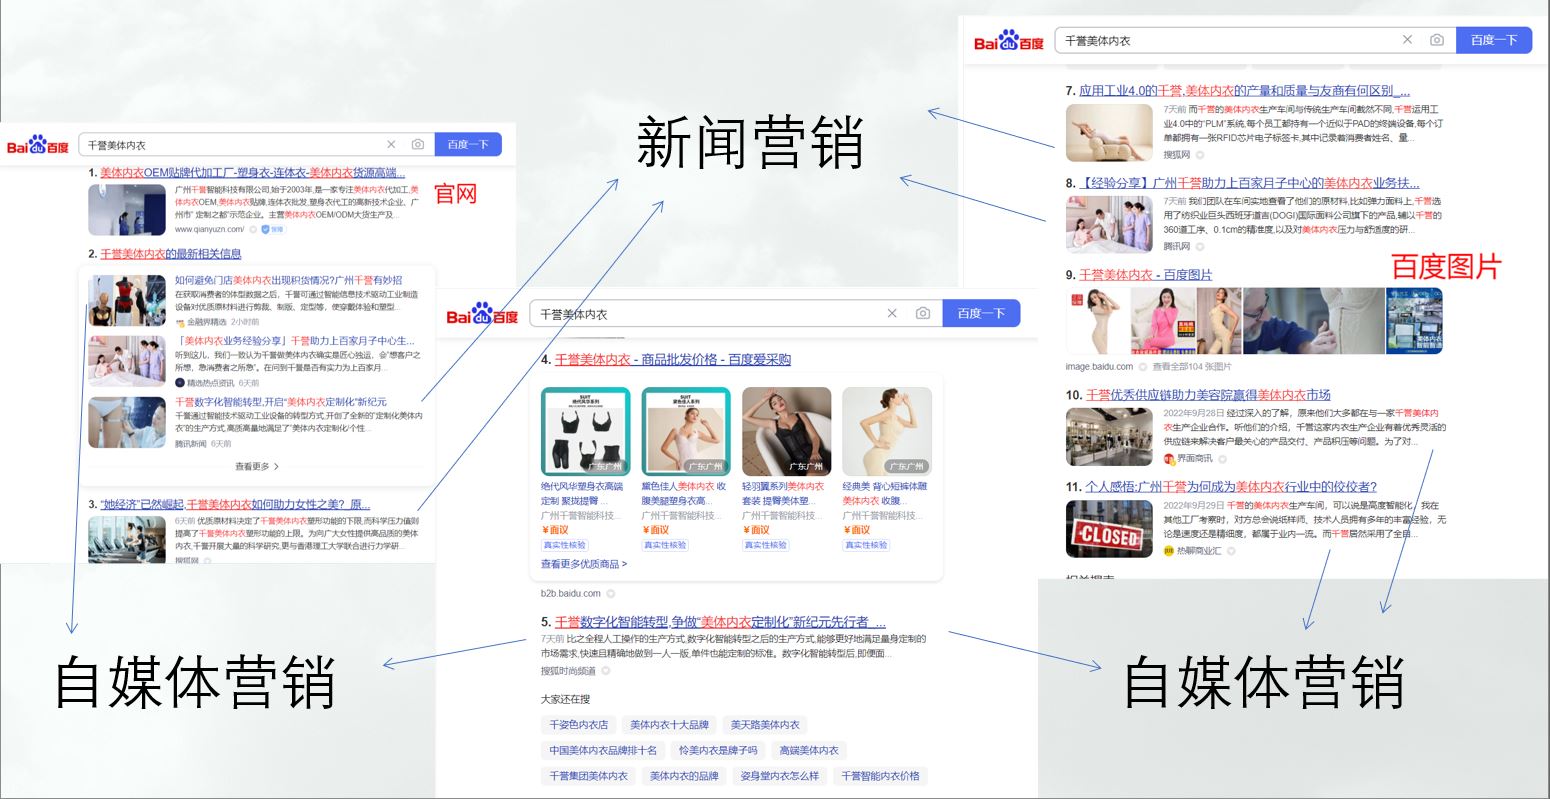The image size is (1550, 799).
Task: Click the 轻羽翼系列美体内衣 product thumbnail
Action: point(786,431)
